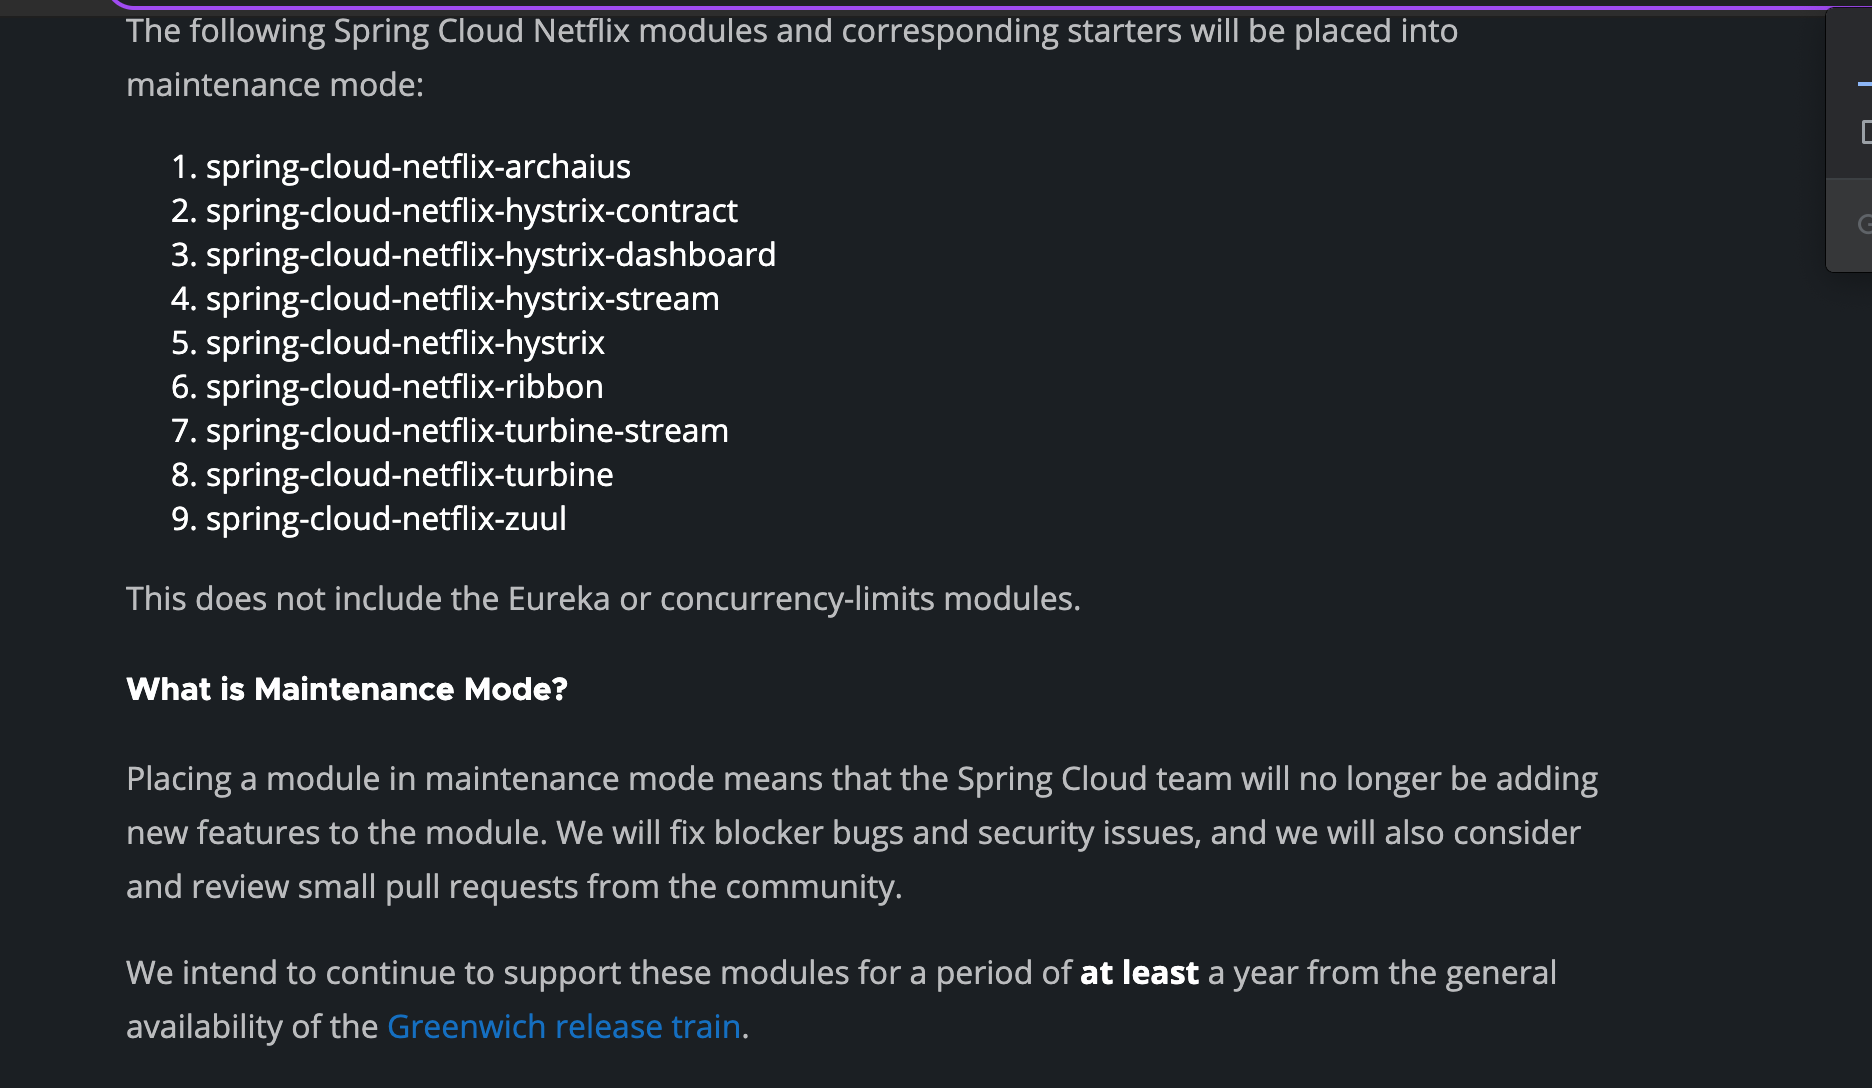
Task: Click the spring-cloud-netflix-archaius list item
Action: click(x=418, y=167)
